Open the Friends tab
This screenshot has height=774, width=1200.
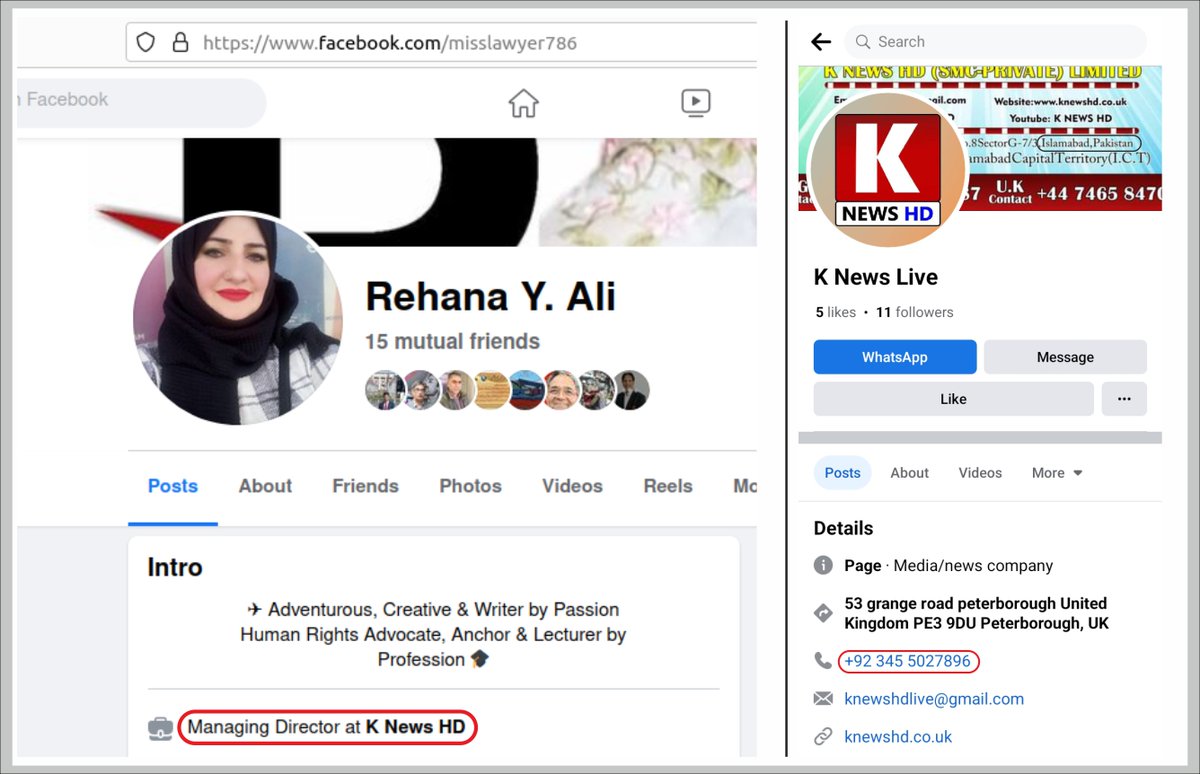[365, 486]
